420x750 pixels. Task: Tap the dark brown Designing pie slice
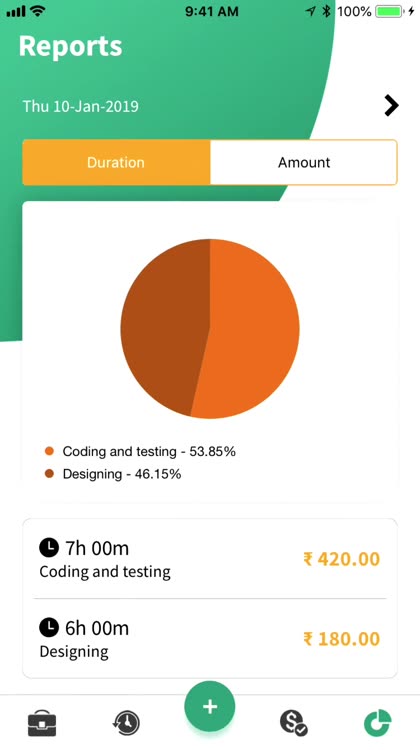click(163, 325)
